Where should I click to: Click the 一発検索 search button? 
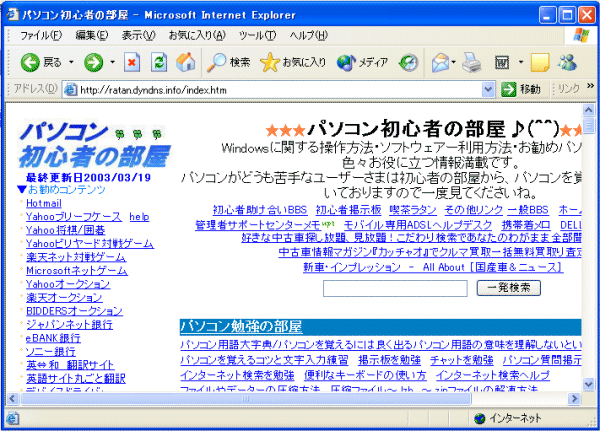click(x=509, y=288)
